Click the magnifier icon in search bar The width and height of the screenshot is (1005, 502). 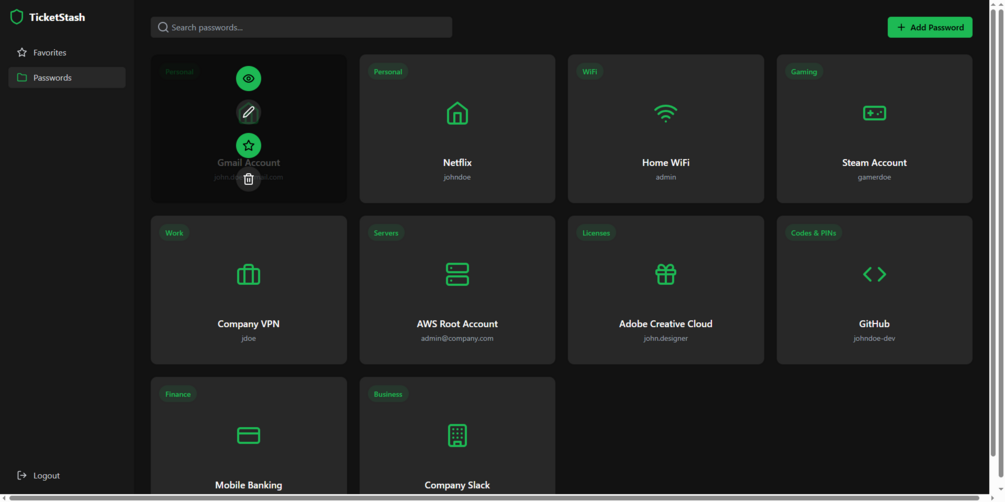pyautogui.click(x=163, y=27)
